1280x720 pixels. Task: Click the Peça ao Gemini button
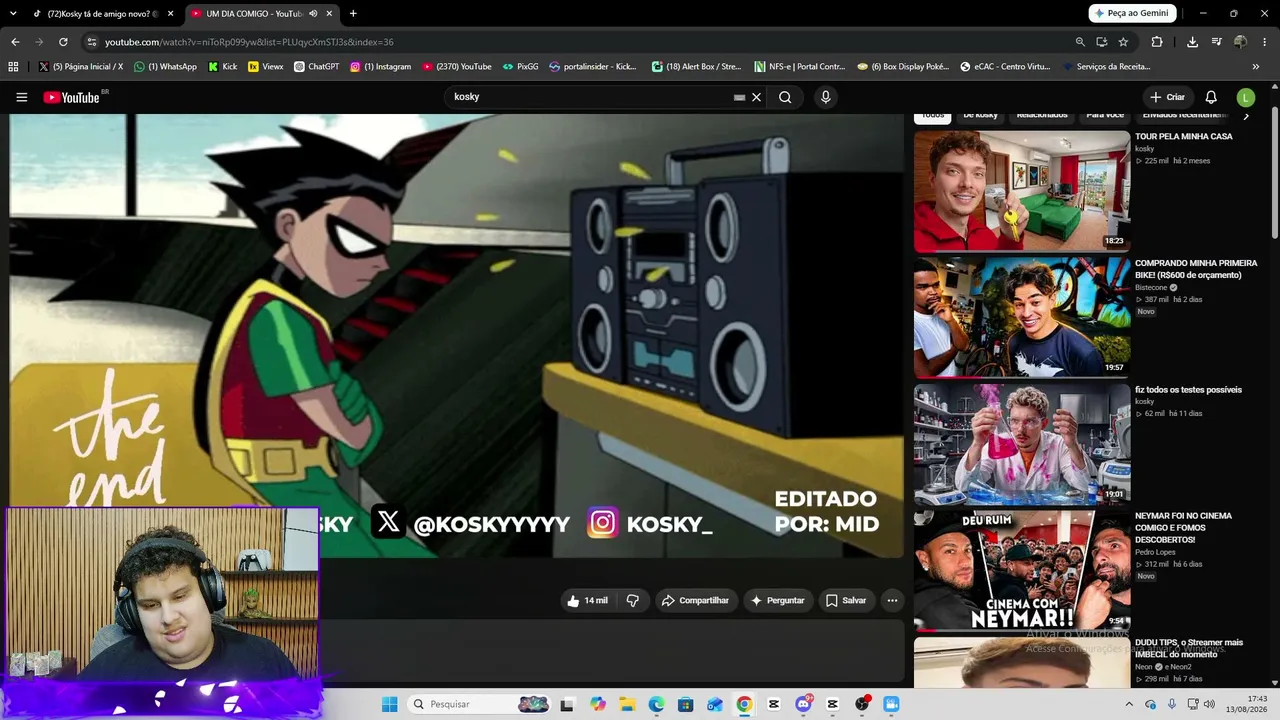pos(1132,13)
